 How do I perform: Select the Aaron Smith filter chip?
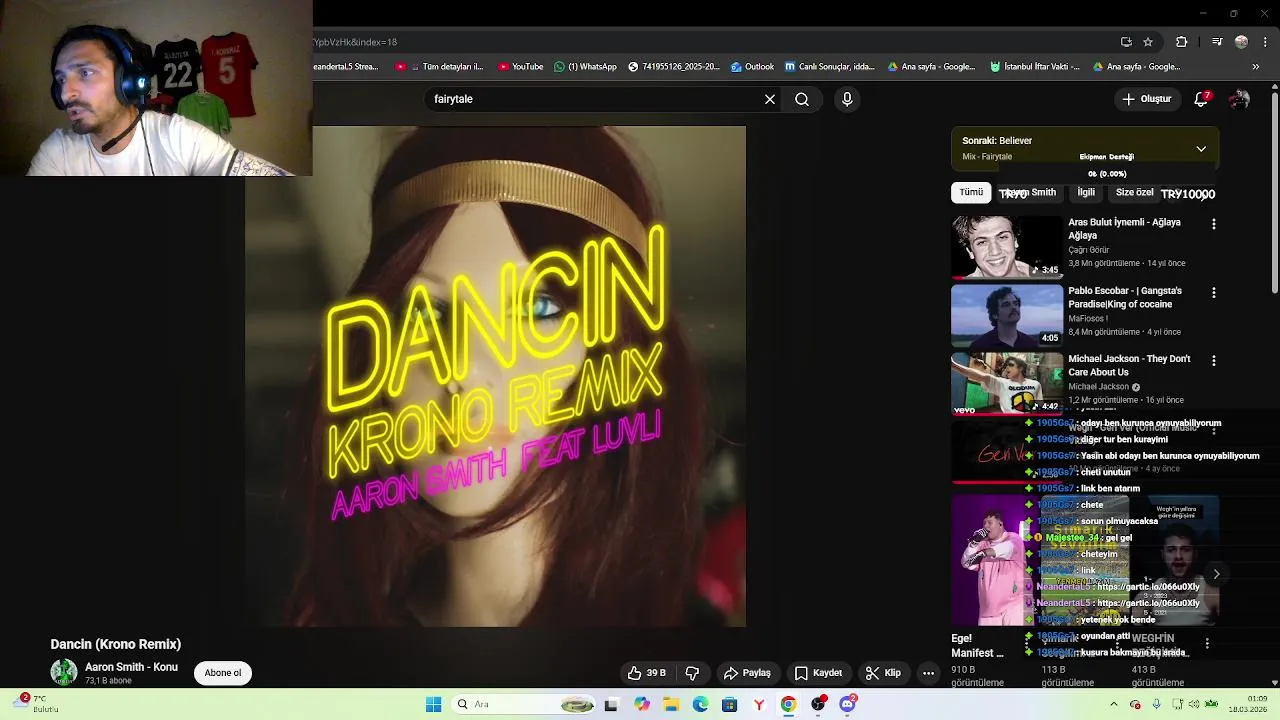click(1029, 192)
